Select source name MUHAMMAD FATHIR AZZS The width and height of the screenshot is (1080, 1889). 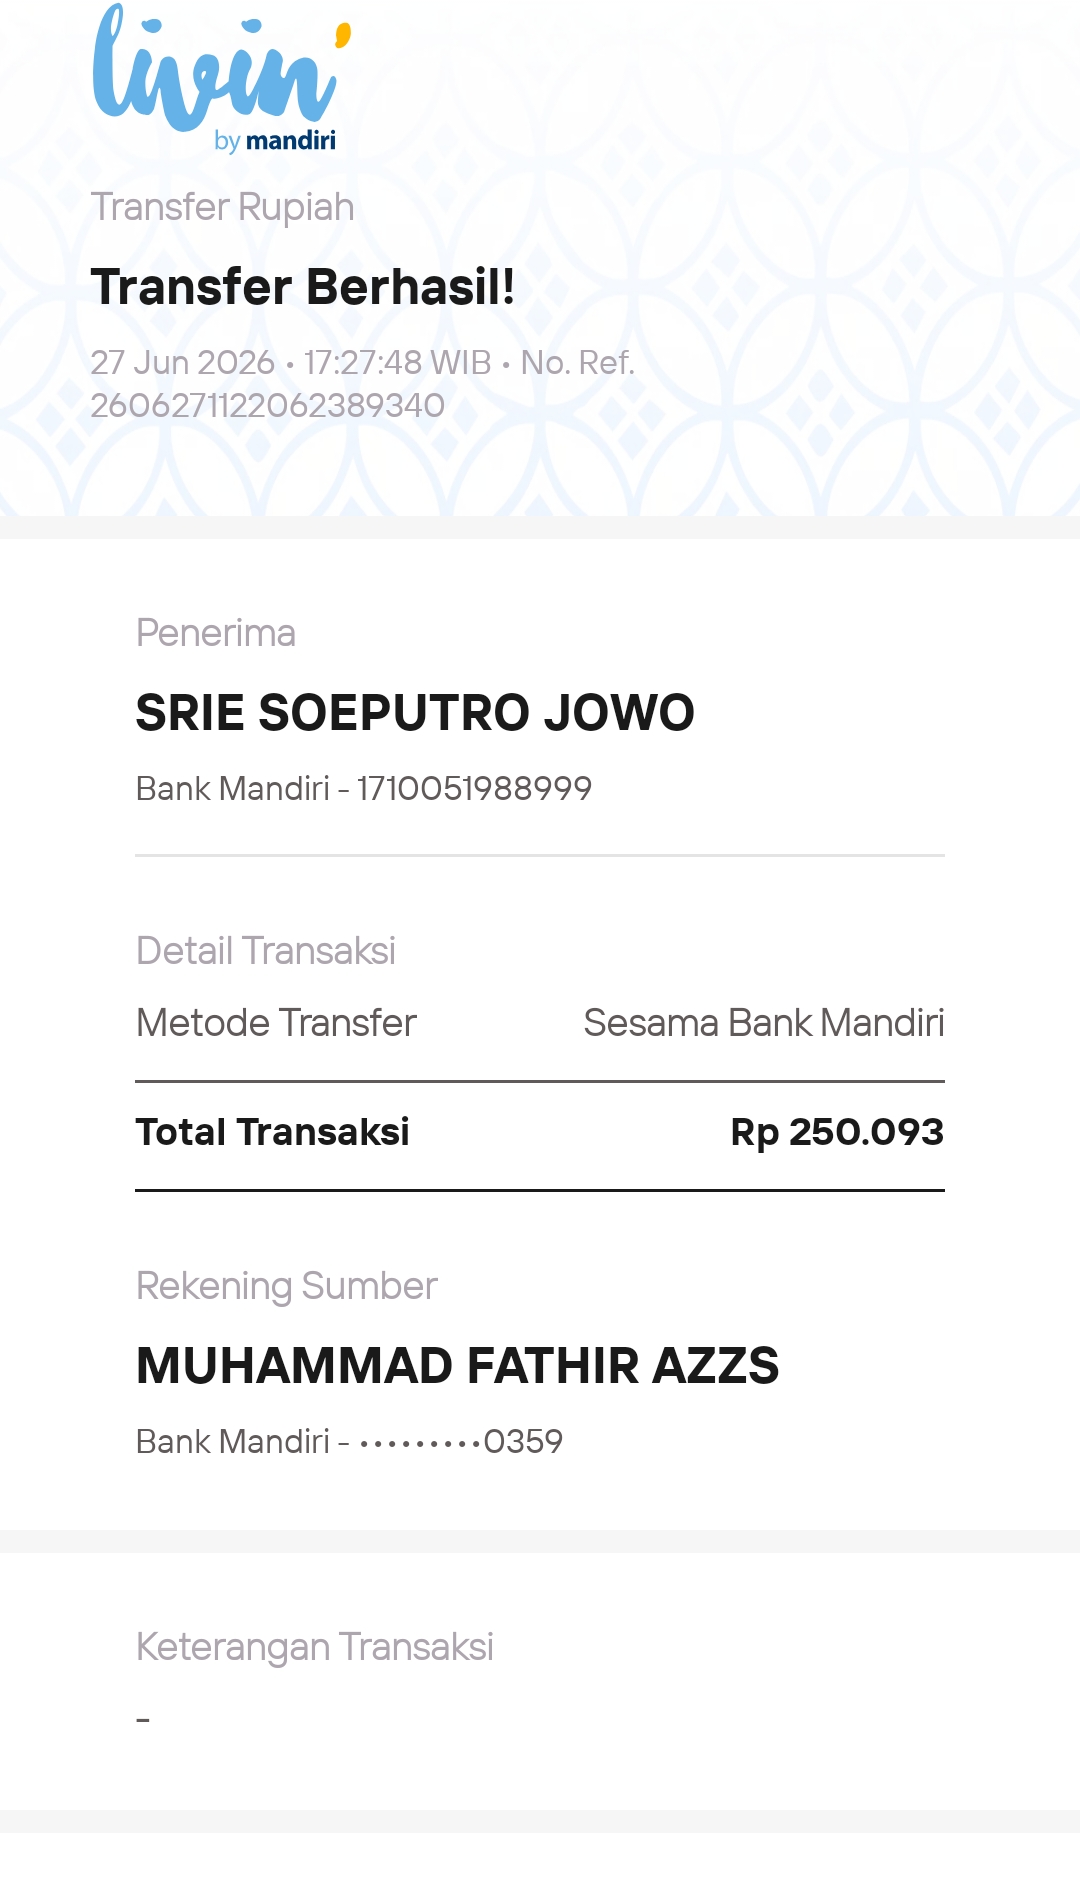(x=458, y=1366)
